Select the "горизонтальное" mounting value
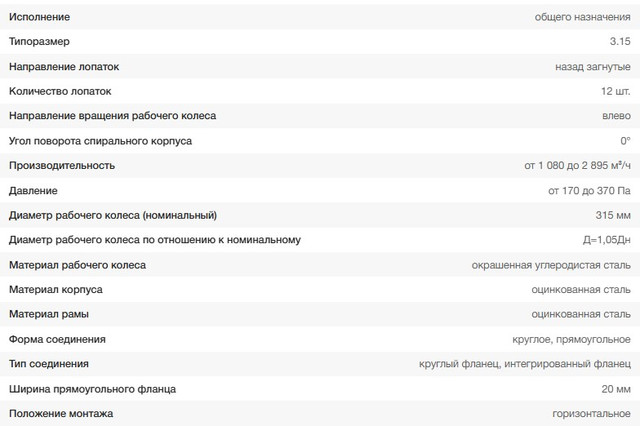The image size is (640, 426). coord(591,414)
